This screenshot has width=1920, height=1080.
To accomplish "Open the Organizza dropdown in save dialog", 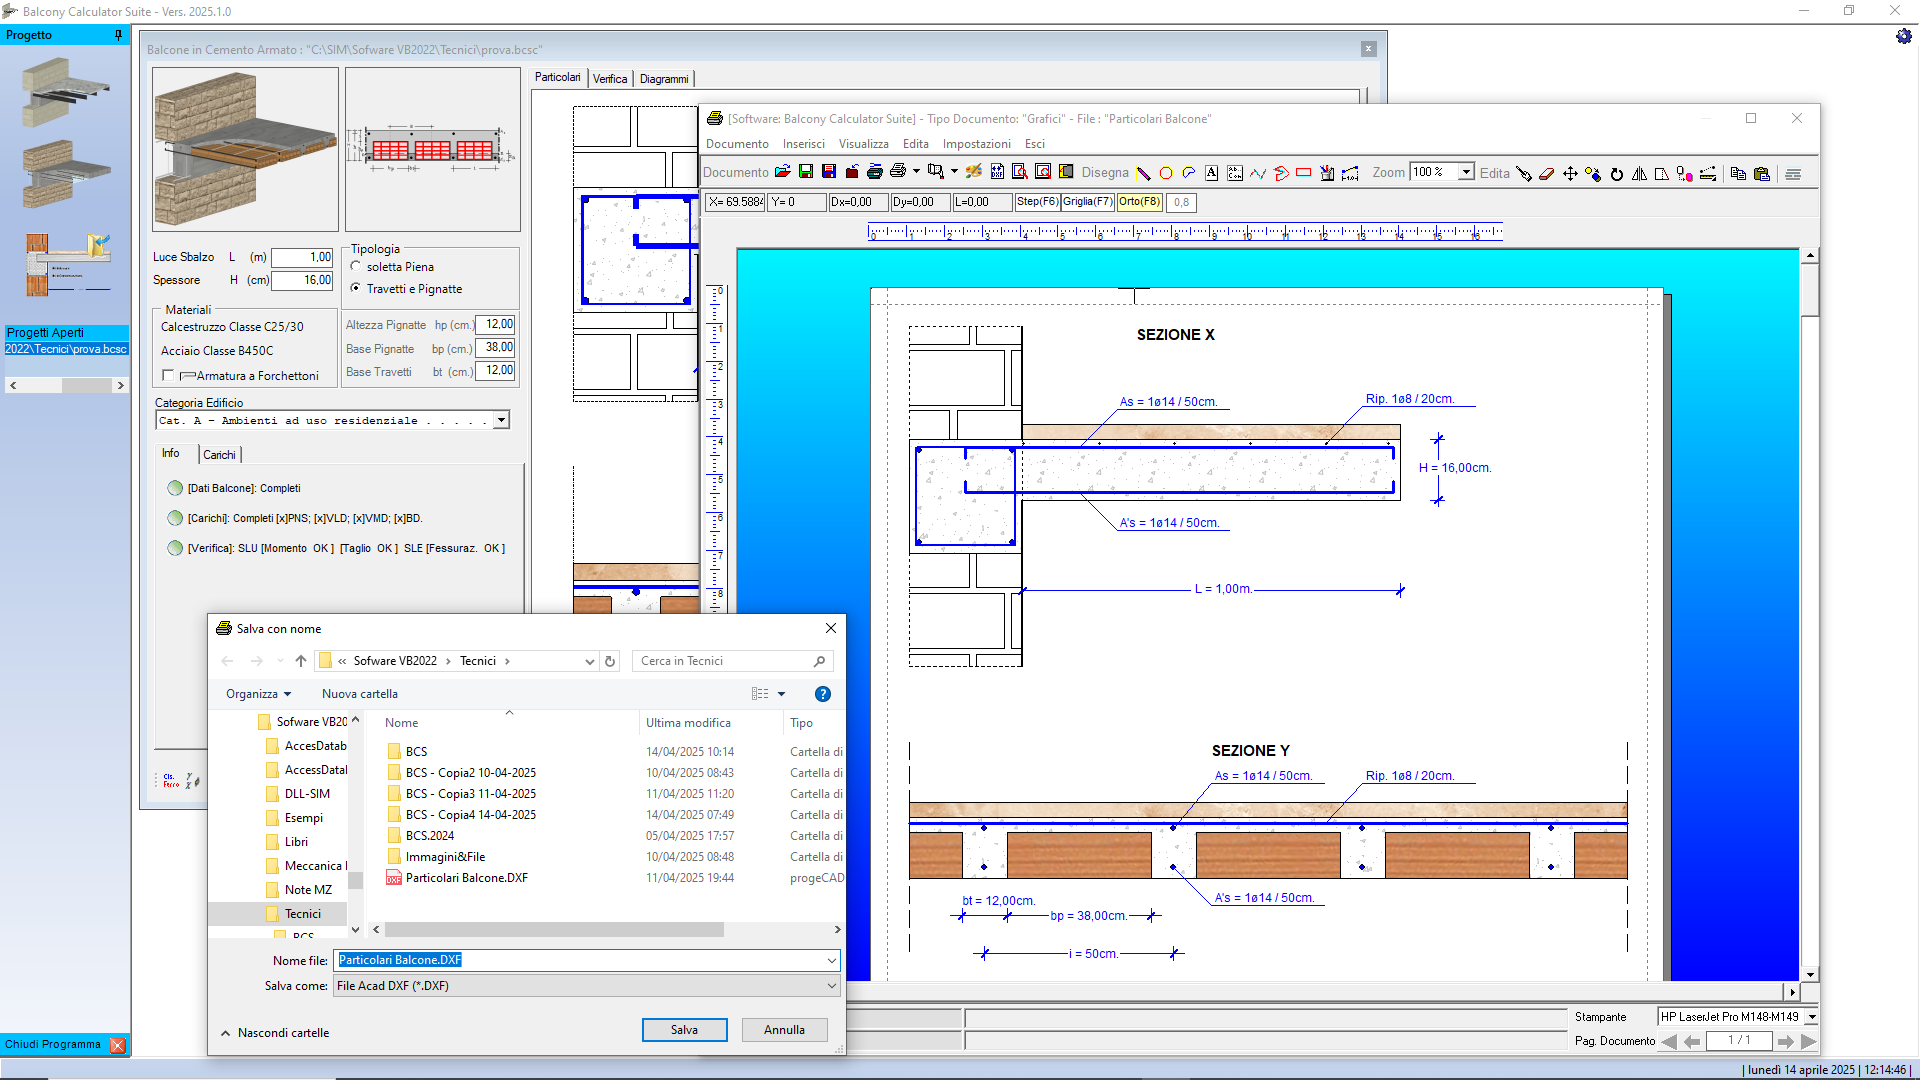I will pos(258,694).
